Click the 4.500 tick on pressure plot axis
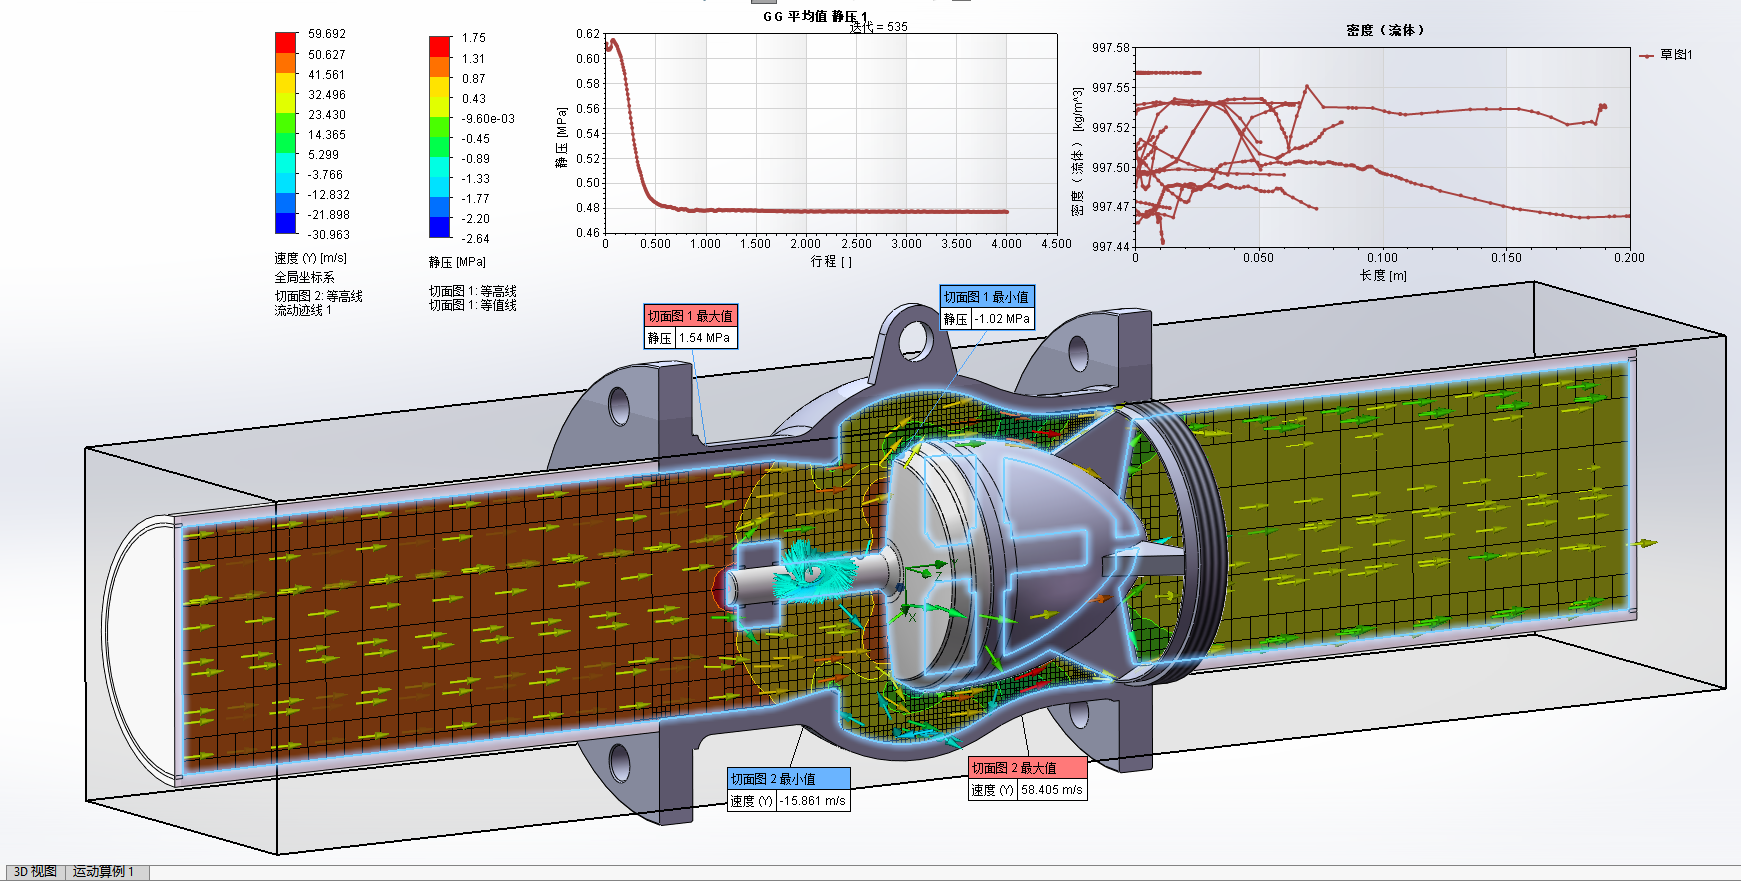Screen dimensions: 1741x881 (x=1056, y=243)
